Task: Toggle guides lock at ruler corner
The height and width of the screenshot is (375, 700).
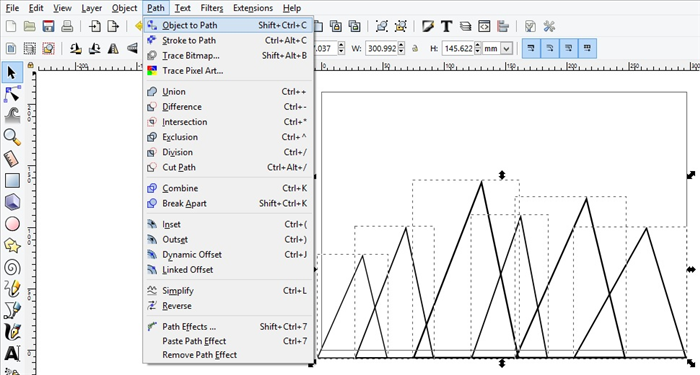Action: point(30,66)
